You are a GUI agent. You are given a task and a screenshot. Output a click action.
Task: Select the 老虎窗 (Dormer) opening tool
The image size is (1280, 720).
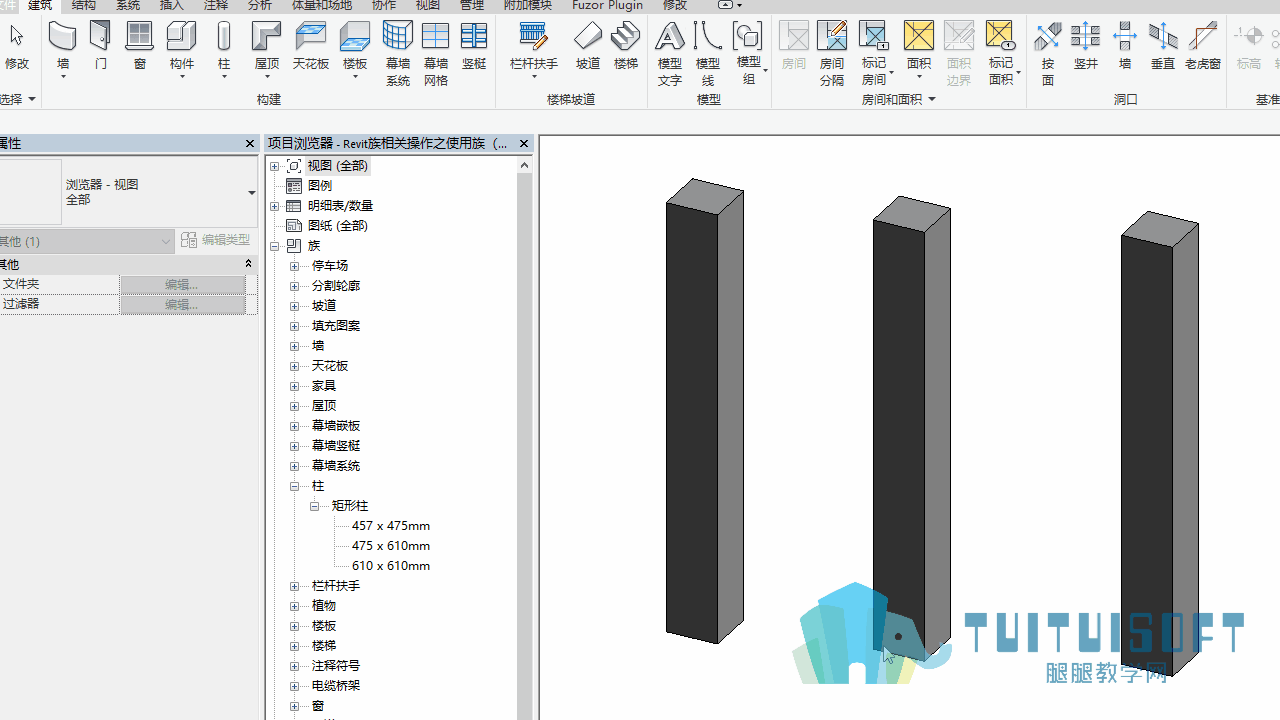(1202, 47)
